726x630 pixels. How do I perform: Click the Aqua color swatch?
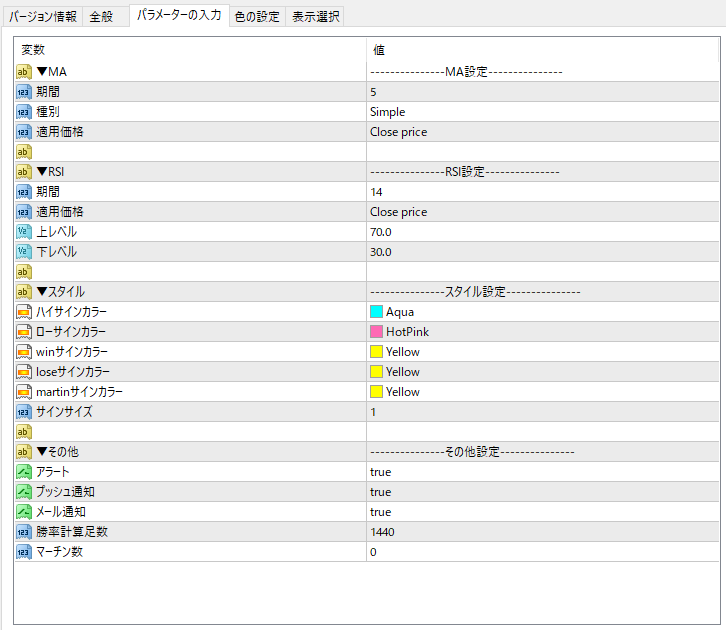[376, 312]
